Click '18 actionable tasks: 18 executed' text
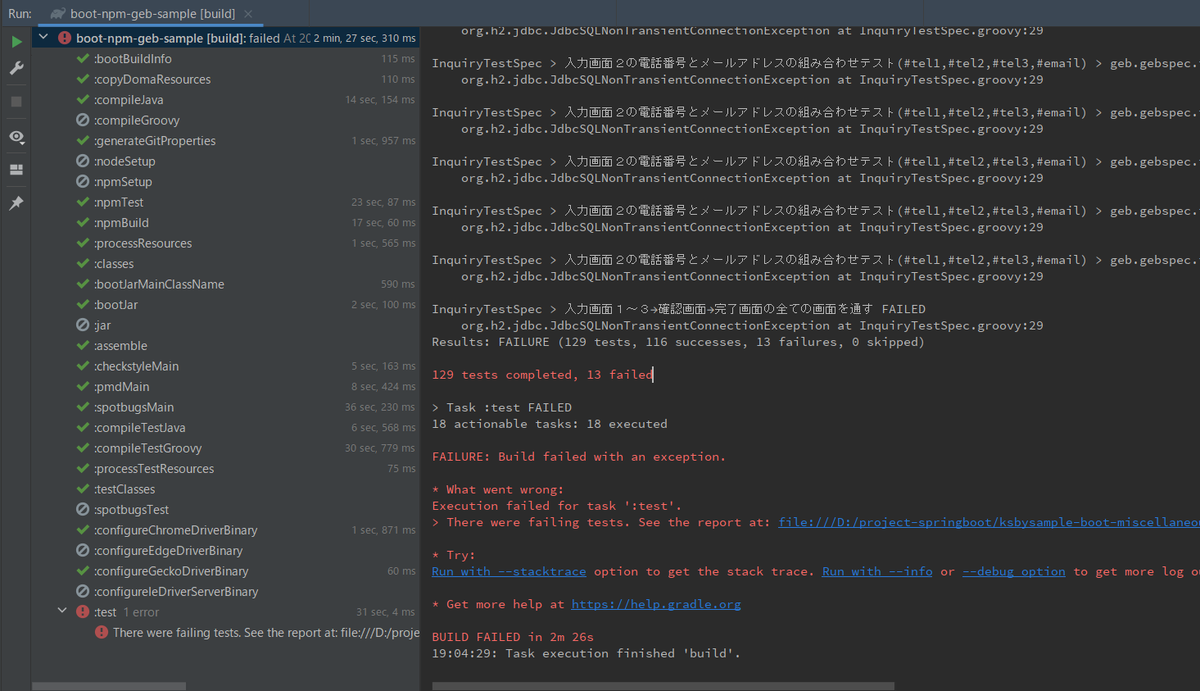 coord(549,424)
